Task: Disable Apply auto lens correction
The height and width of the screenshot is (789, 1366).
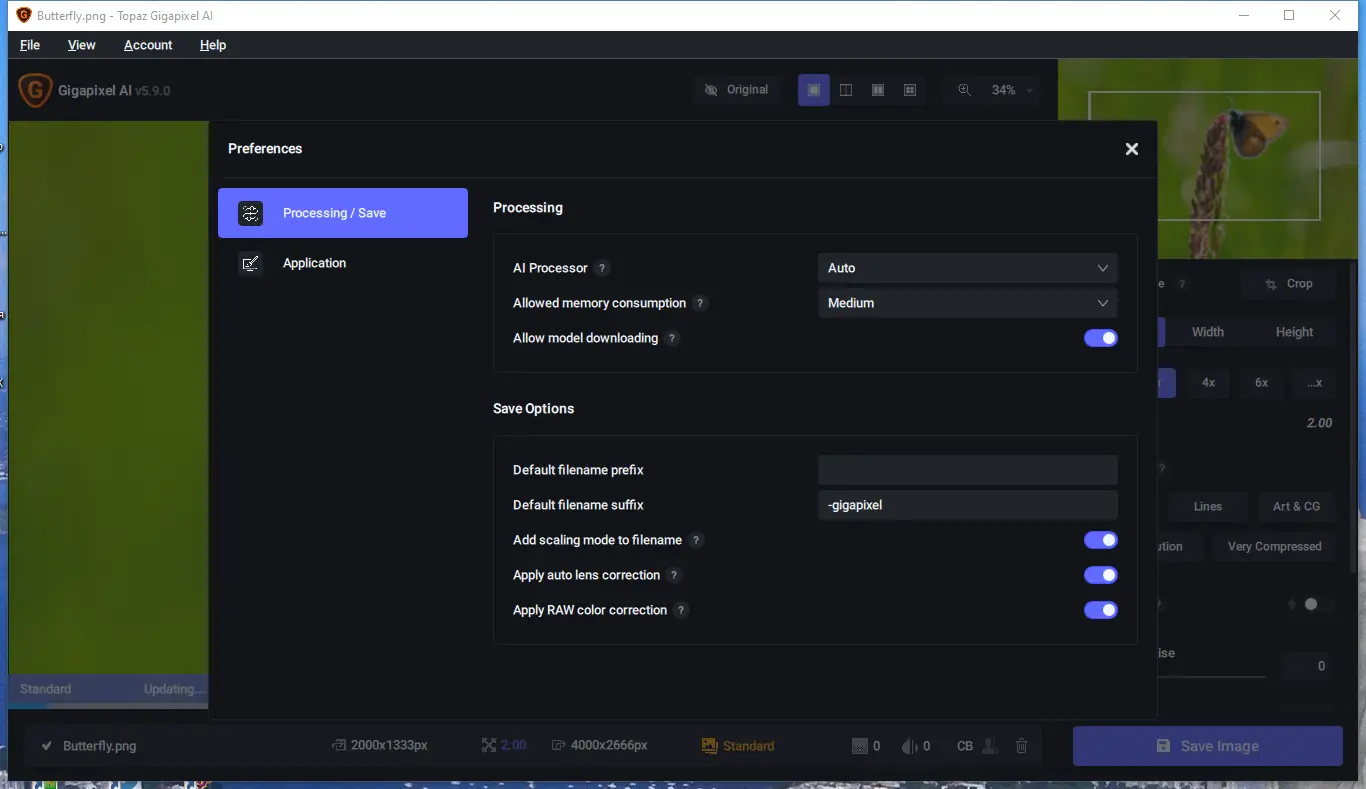Action: pos(1101,575)
